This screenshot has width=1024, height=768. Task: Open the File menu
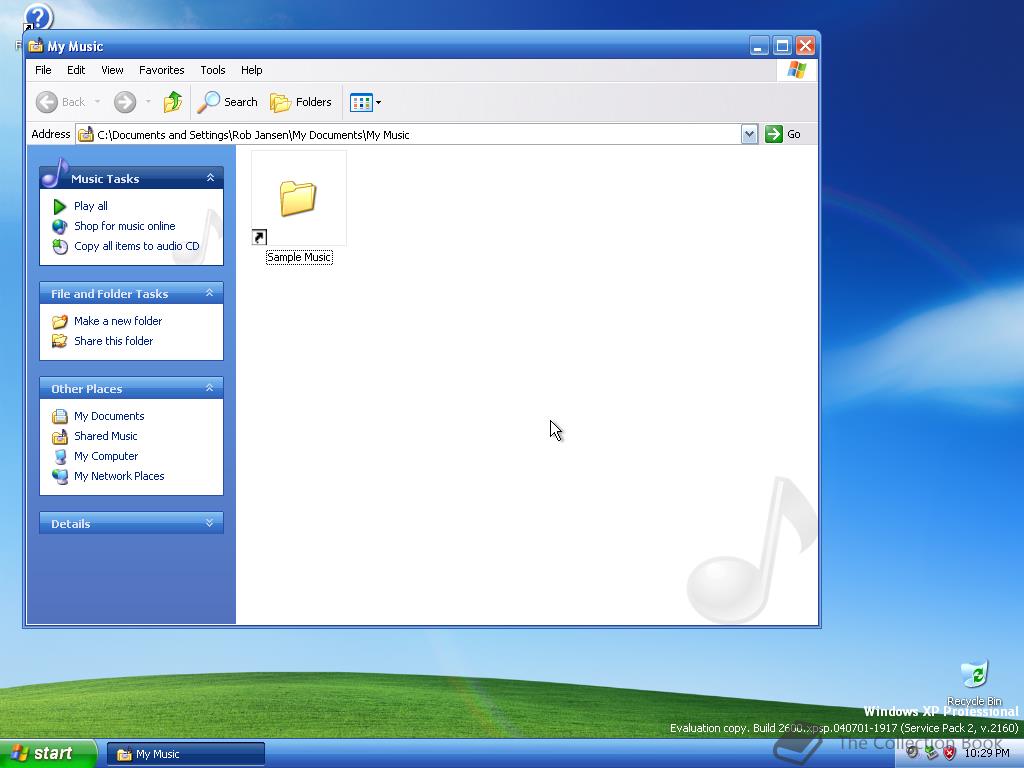[43, 70]
